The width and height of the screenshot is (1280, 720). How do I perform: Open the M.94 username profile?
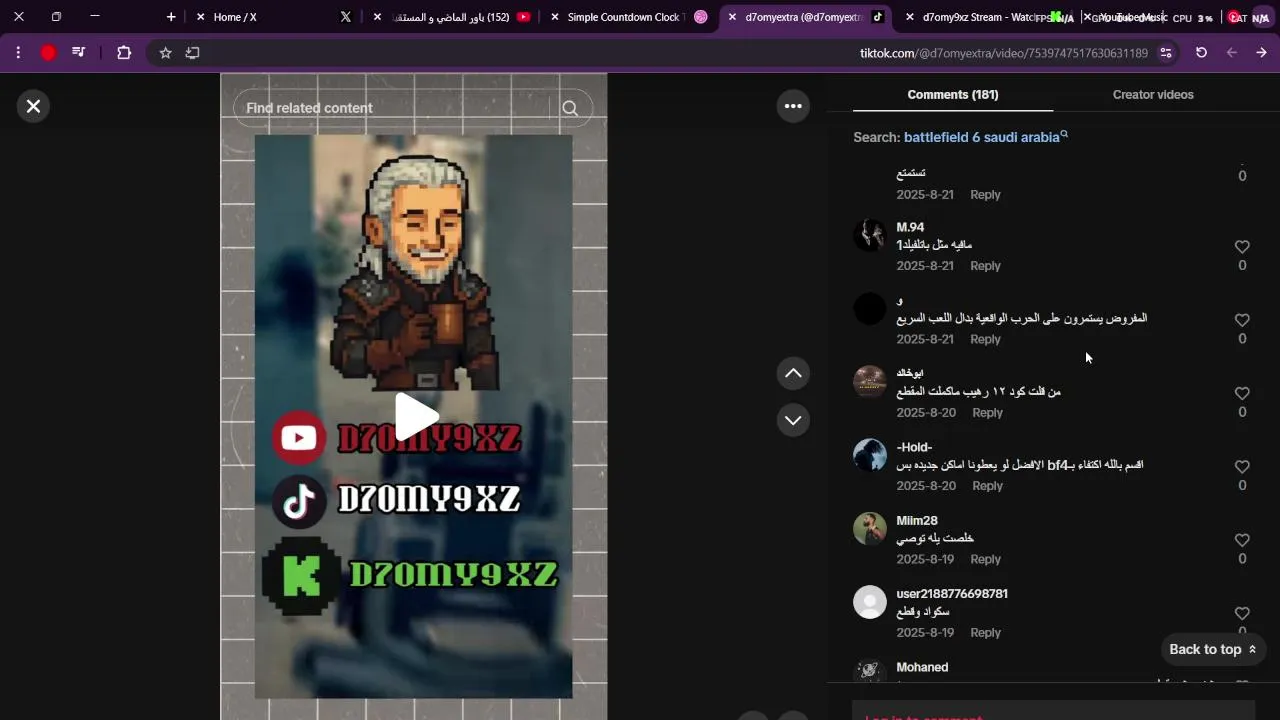pos(910,227)
